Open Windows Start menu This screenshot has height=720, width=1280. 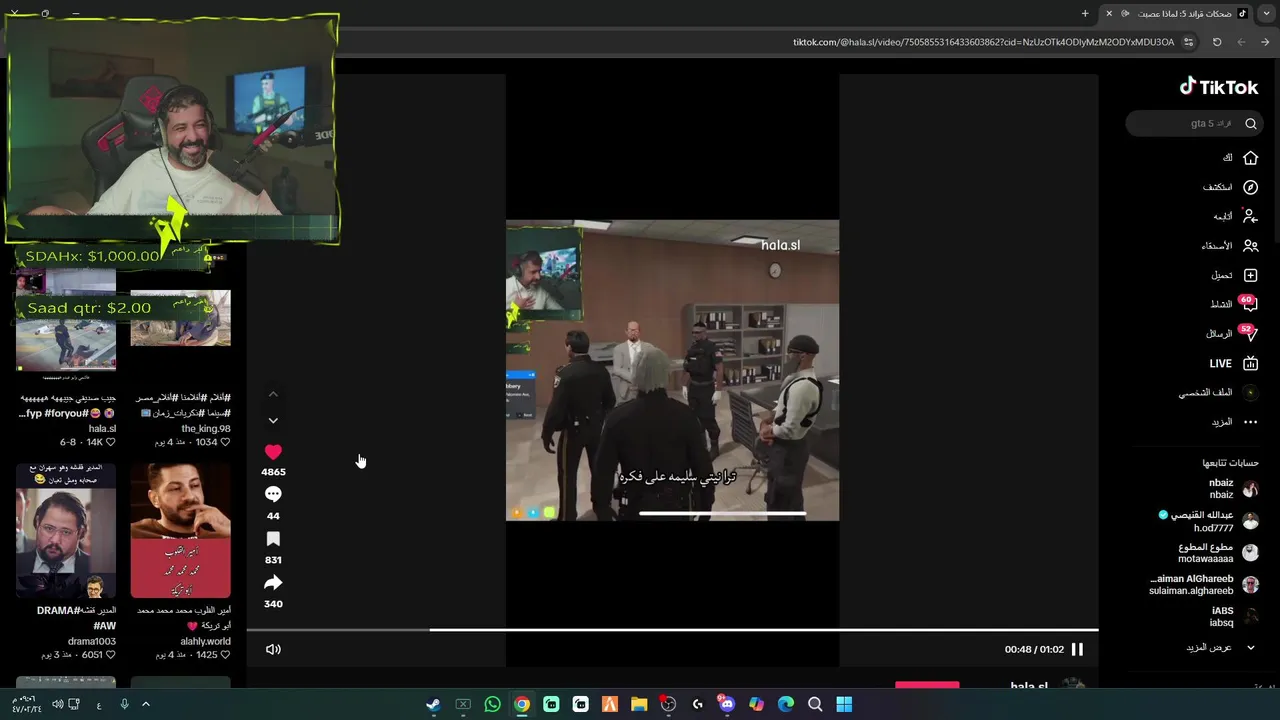(x=844, y=704)
